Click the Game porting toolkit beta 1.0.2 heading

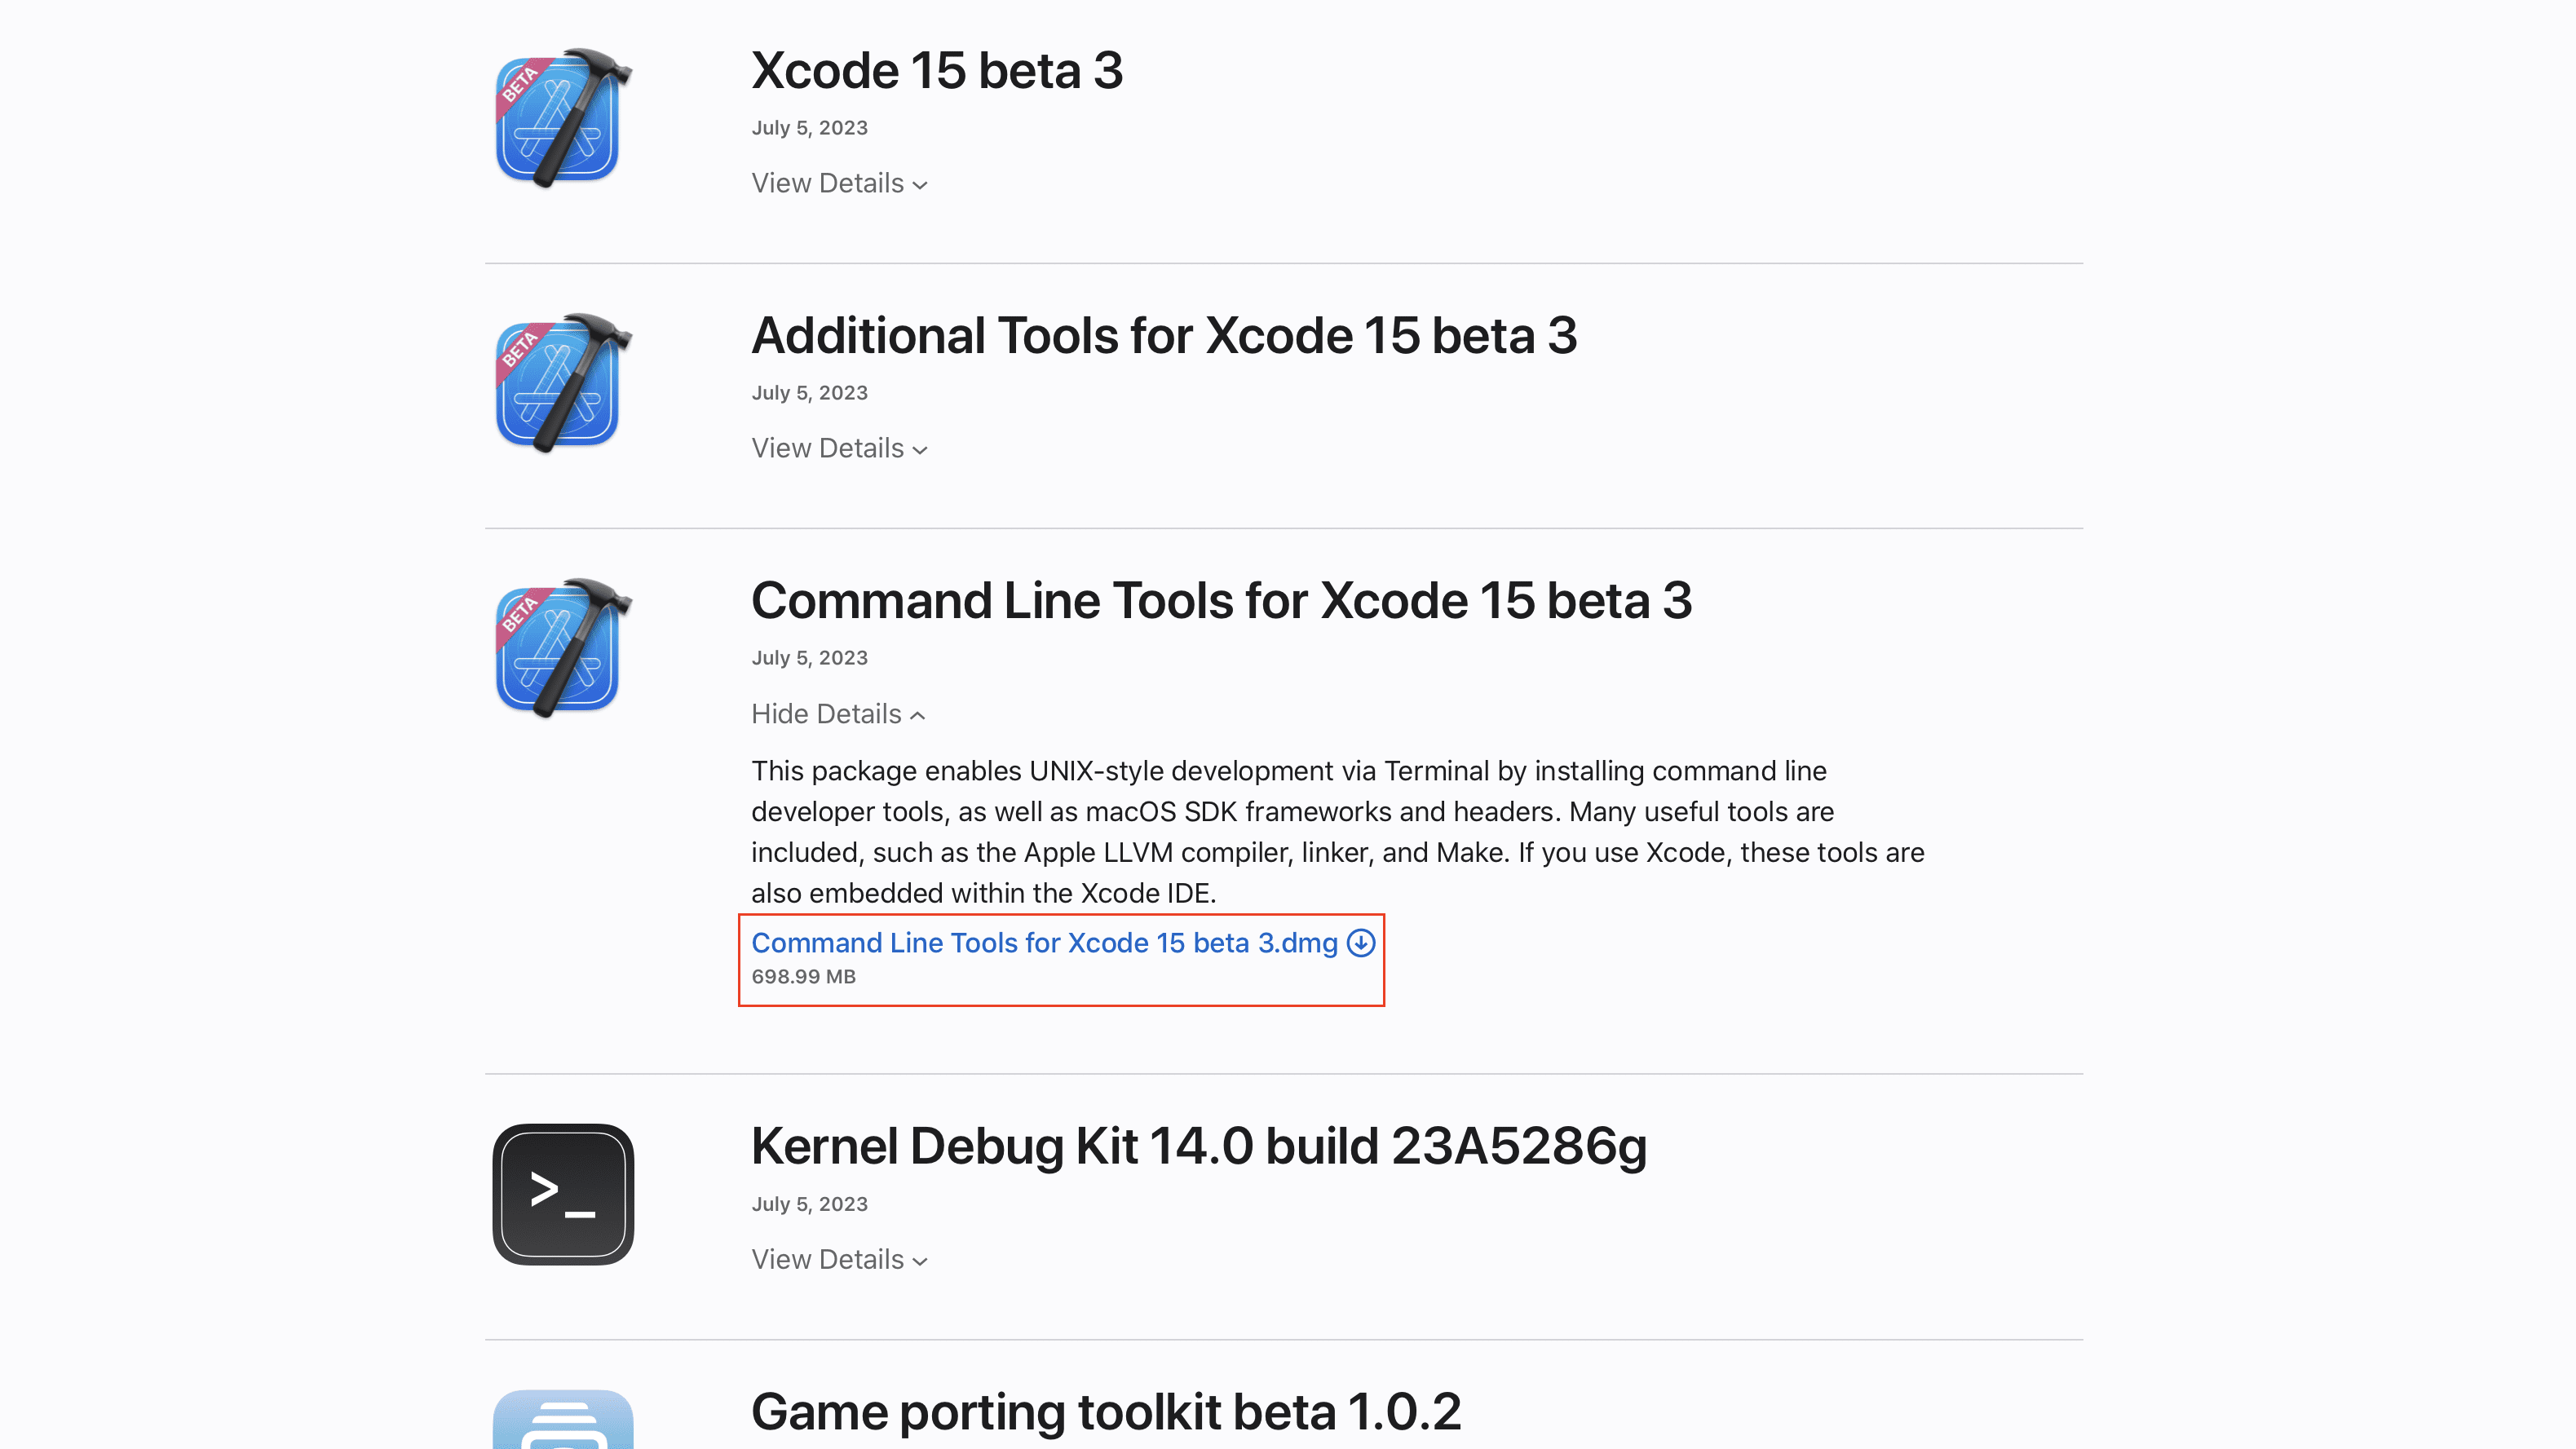coord(1106,1412)
